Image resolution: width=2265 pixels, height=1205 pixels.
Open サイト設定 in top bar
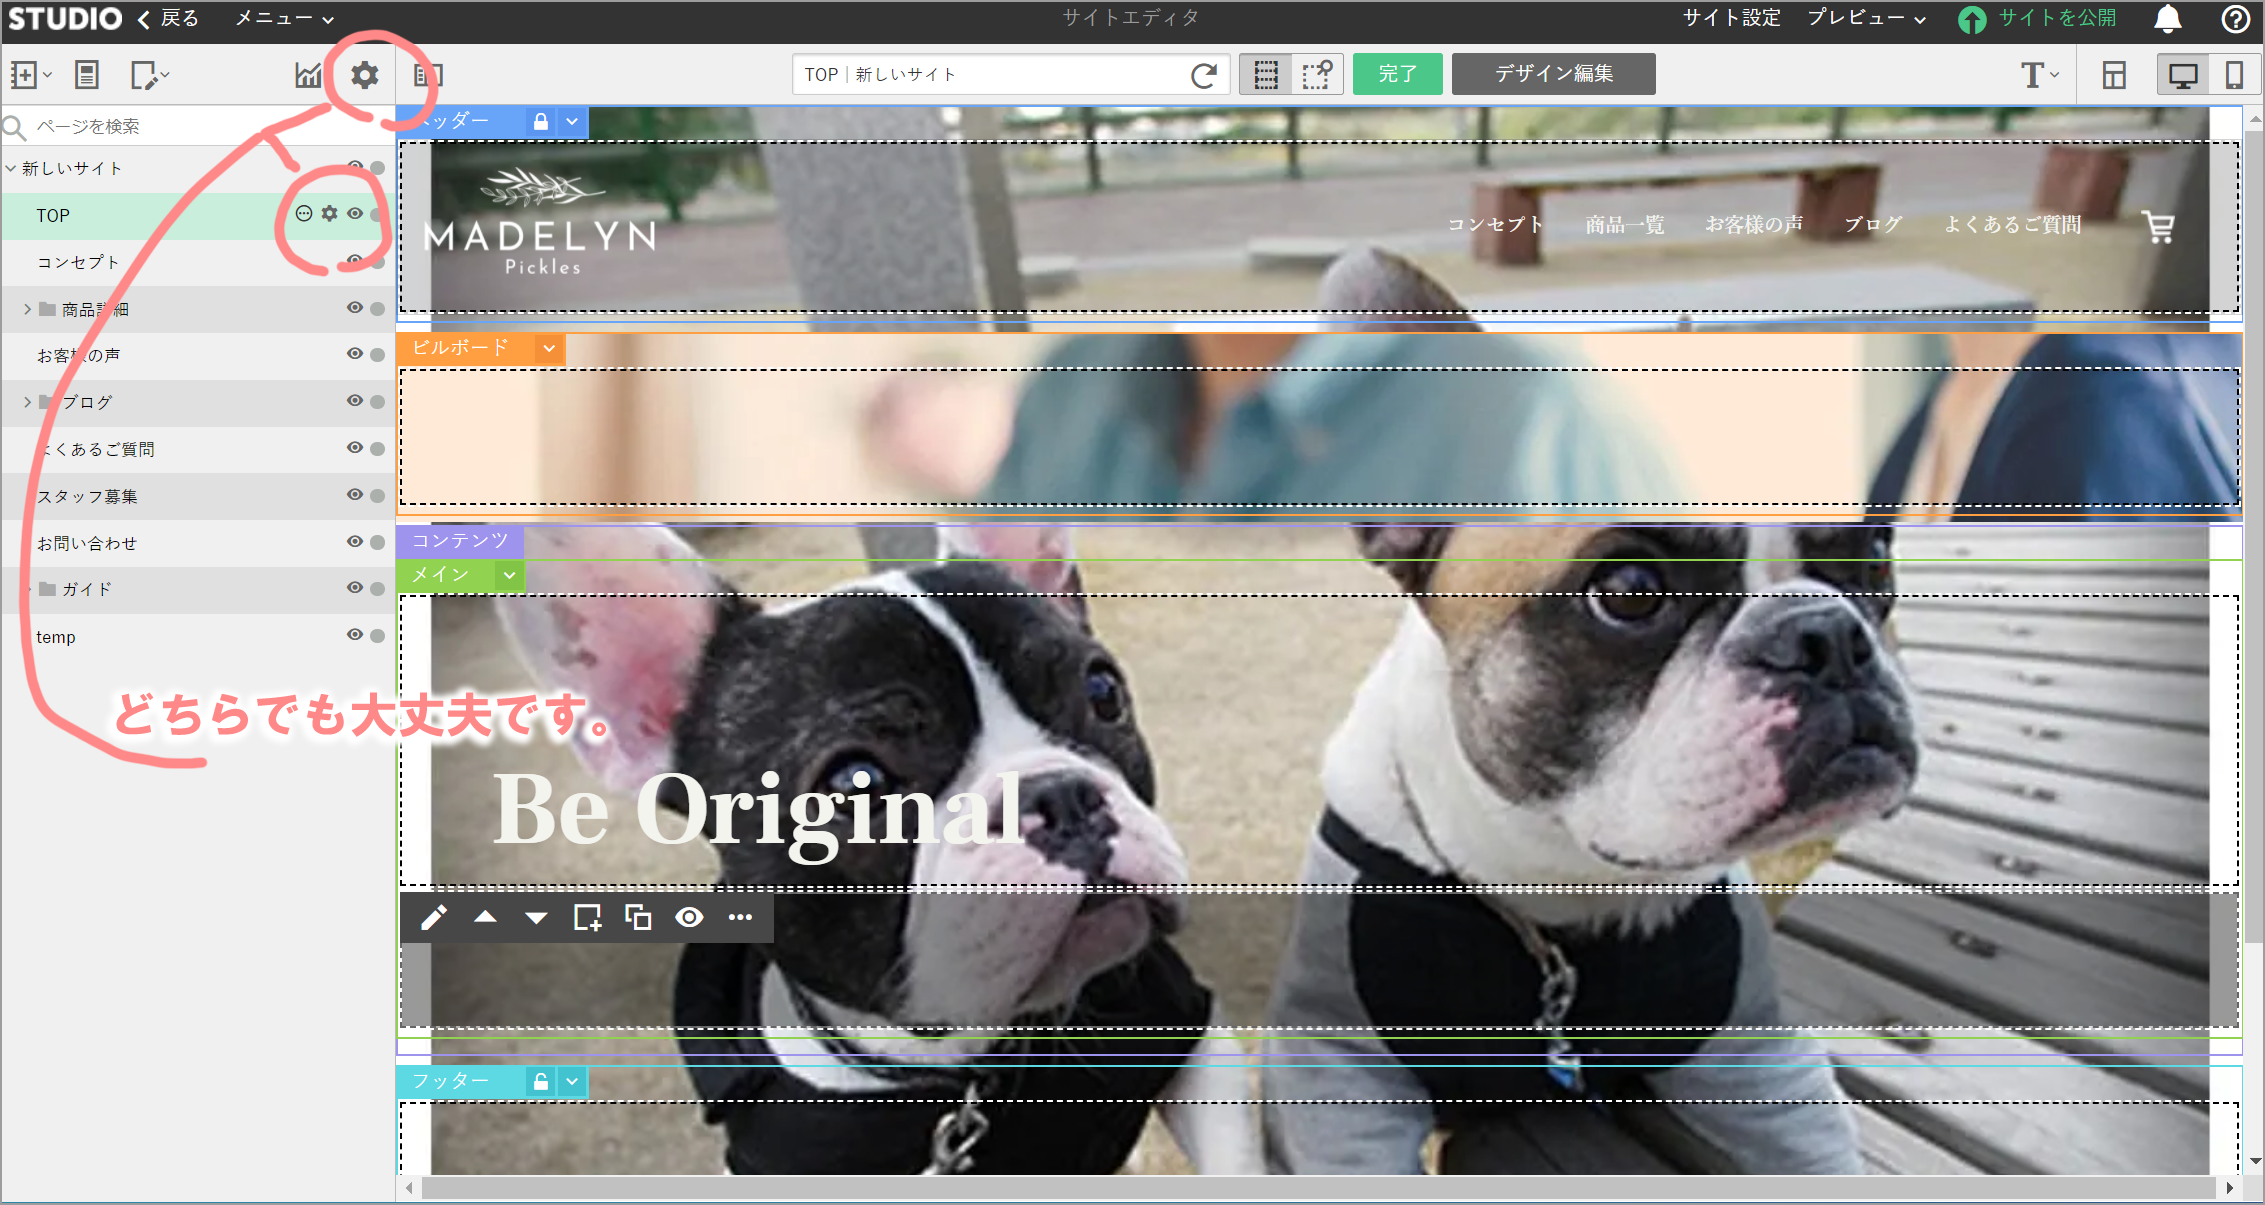(1731, 19)
